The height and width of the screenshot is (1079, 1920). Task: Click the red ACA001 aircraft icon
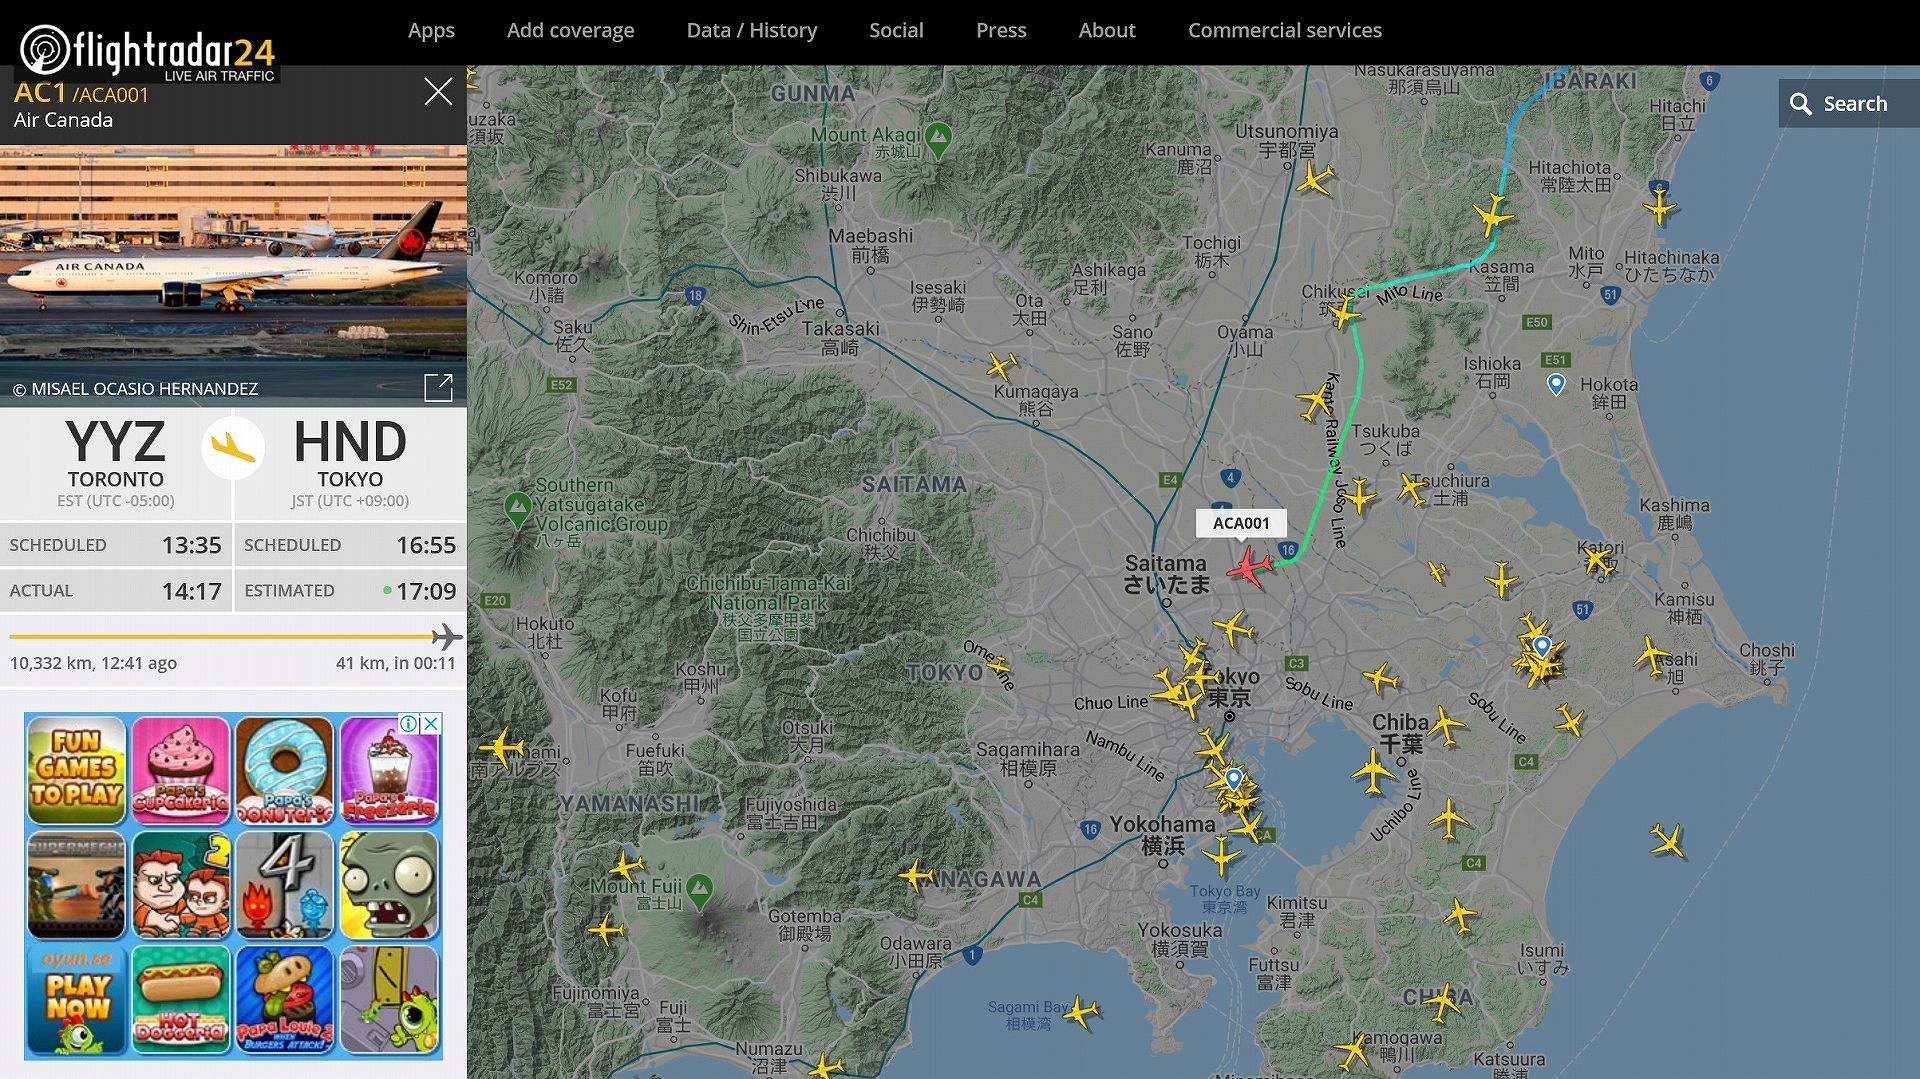(x=1249, y=568)
